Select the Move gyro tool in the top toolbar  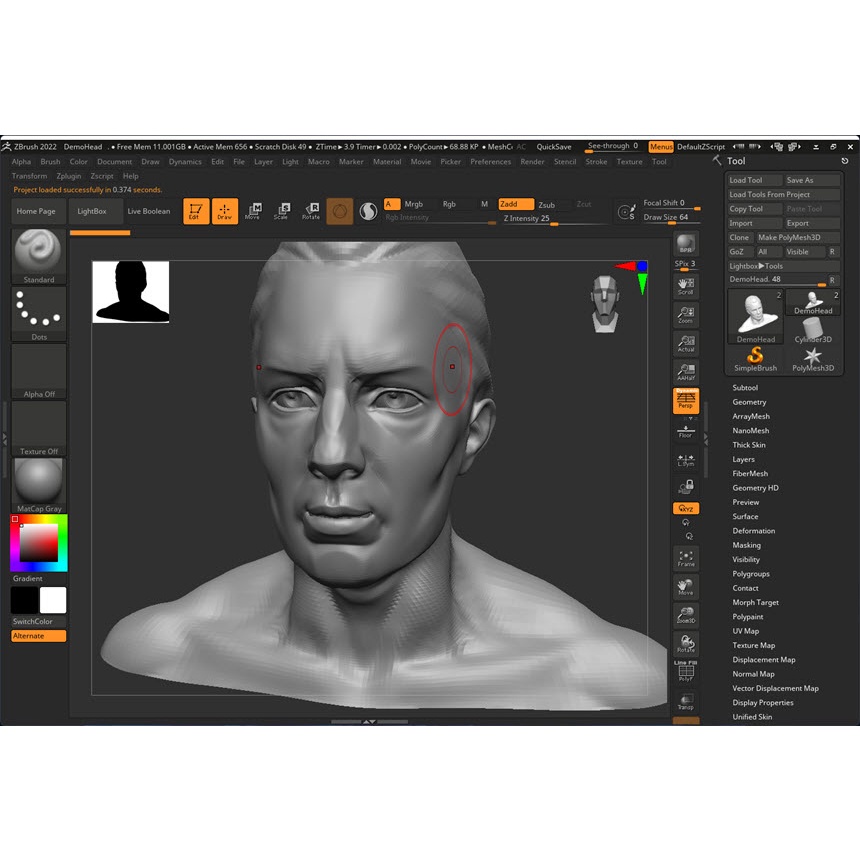coord(253,209)
